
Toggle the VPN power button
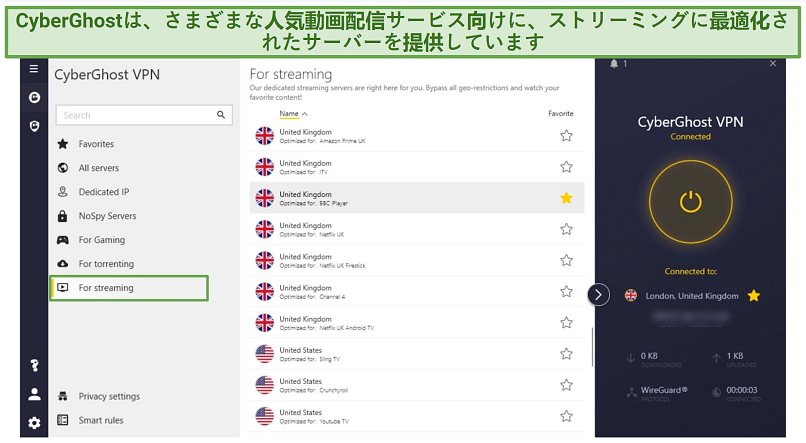coord(690,201)
